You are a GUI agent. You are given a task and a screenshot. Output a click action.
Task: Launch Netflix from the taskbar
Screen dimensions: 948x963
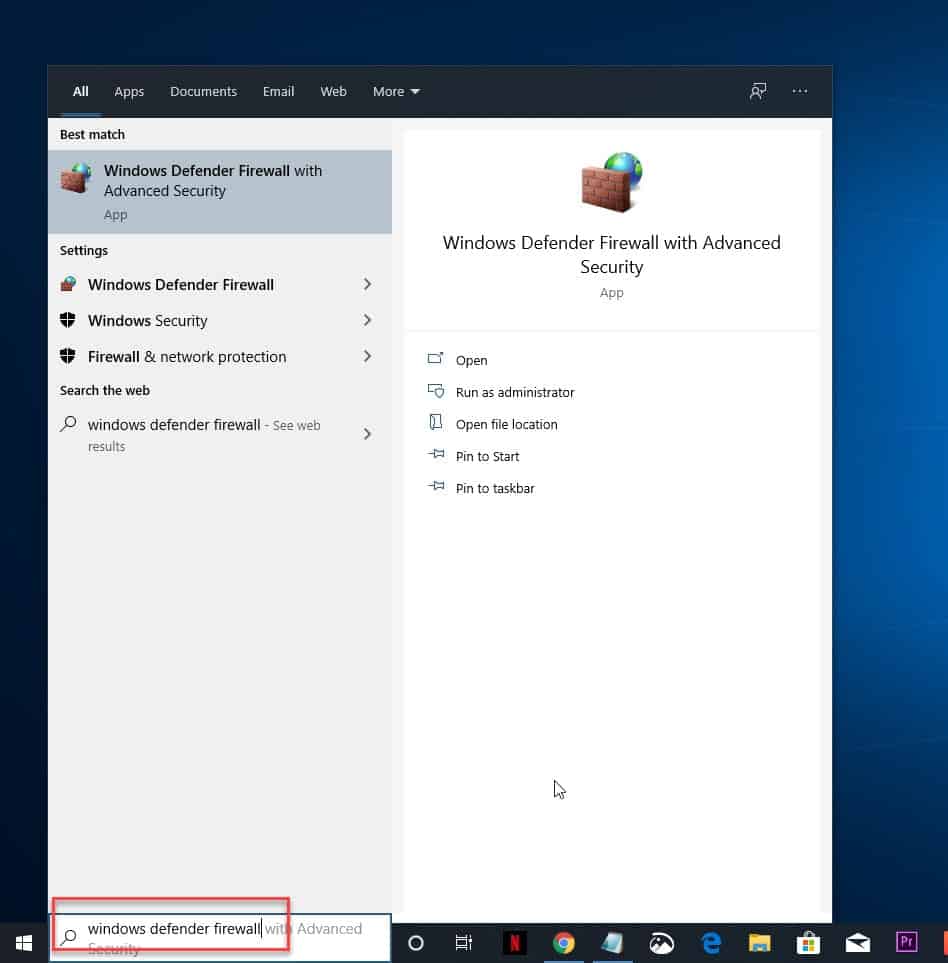[x=514, y=942]
